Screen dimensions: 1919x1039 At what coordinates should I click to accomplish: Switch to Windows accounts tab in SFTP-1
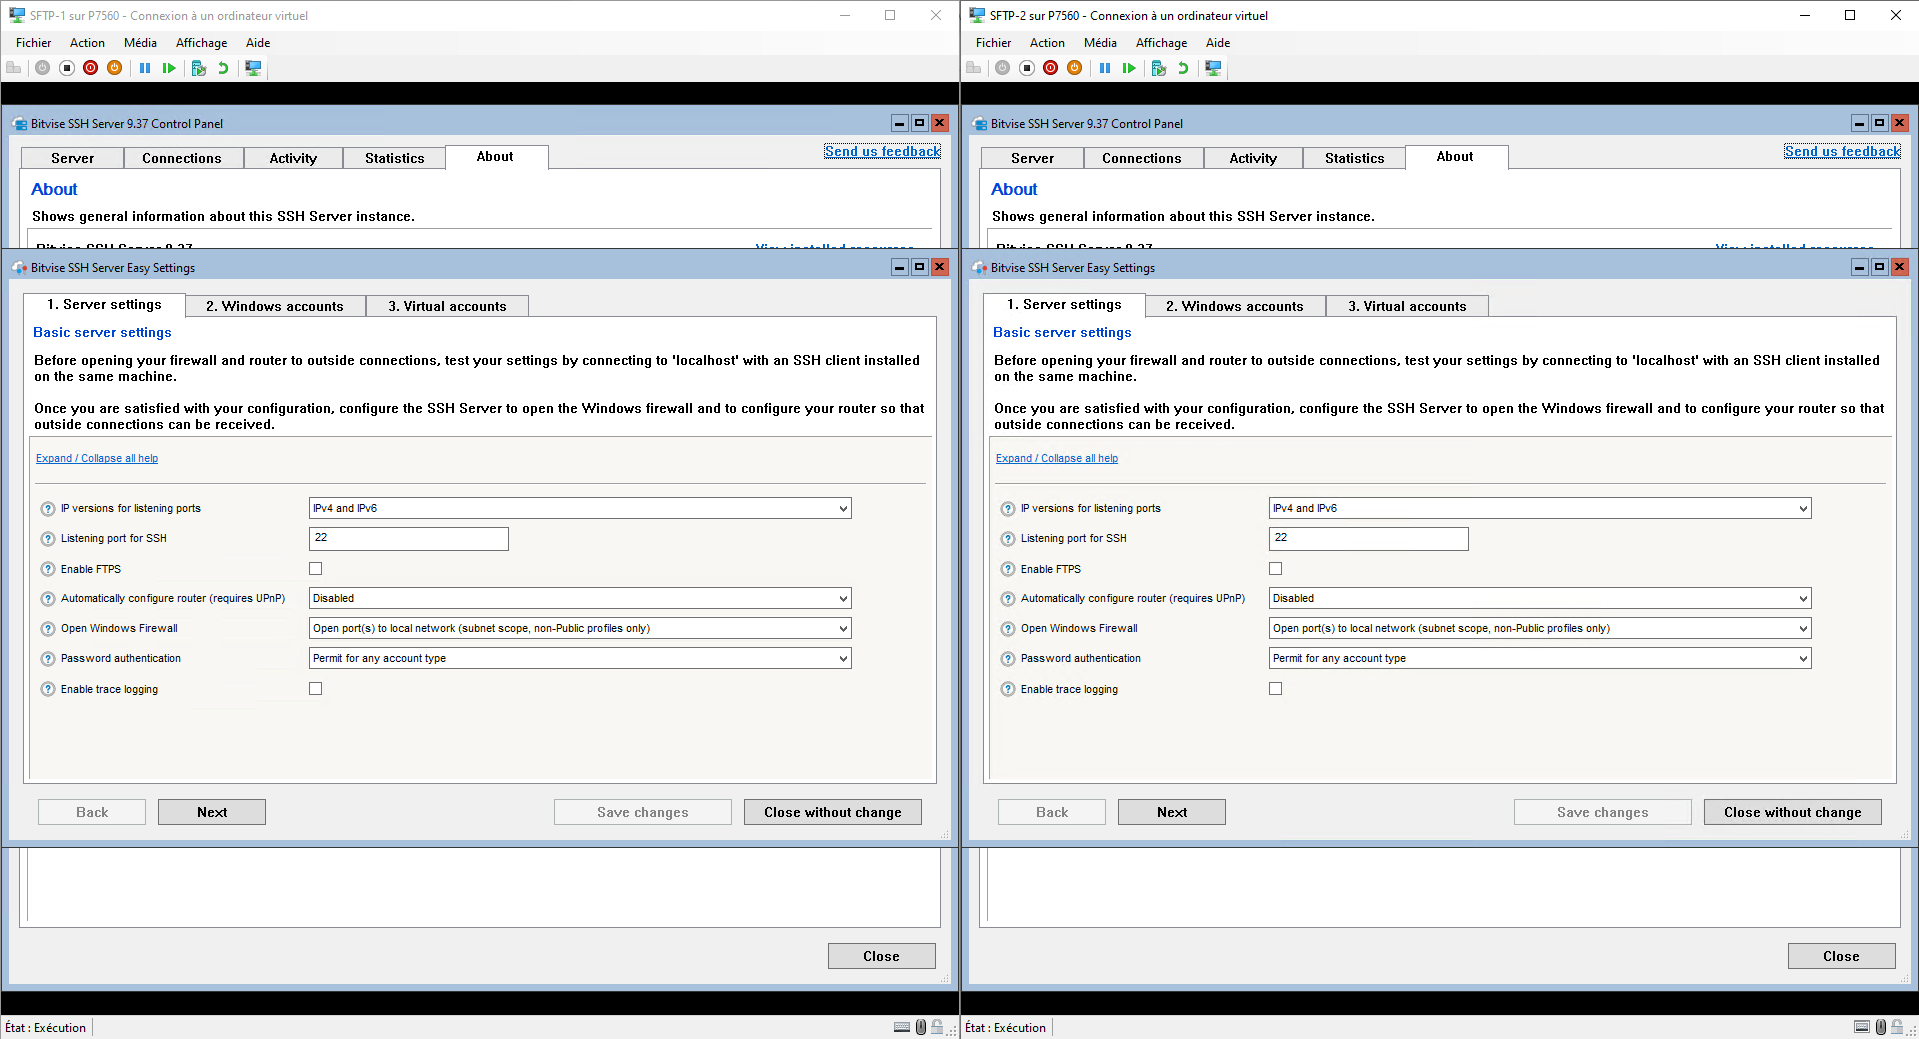[275, 306]
